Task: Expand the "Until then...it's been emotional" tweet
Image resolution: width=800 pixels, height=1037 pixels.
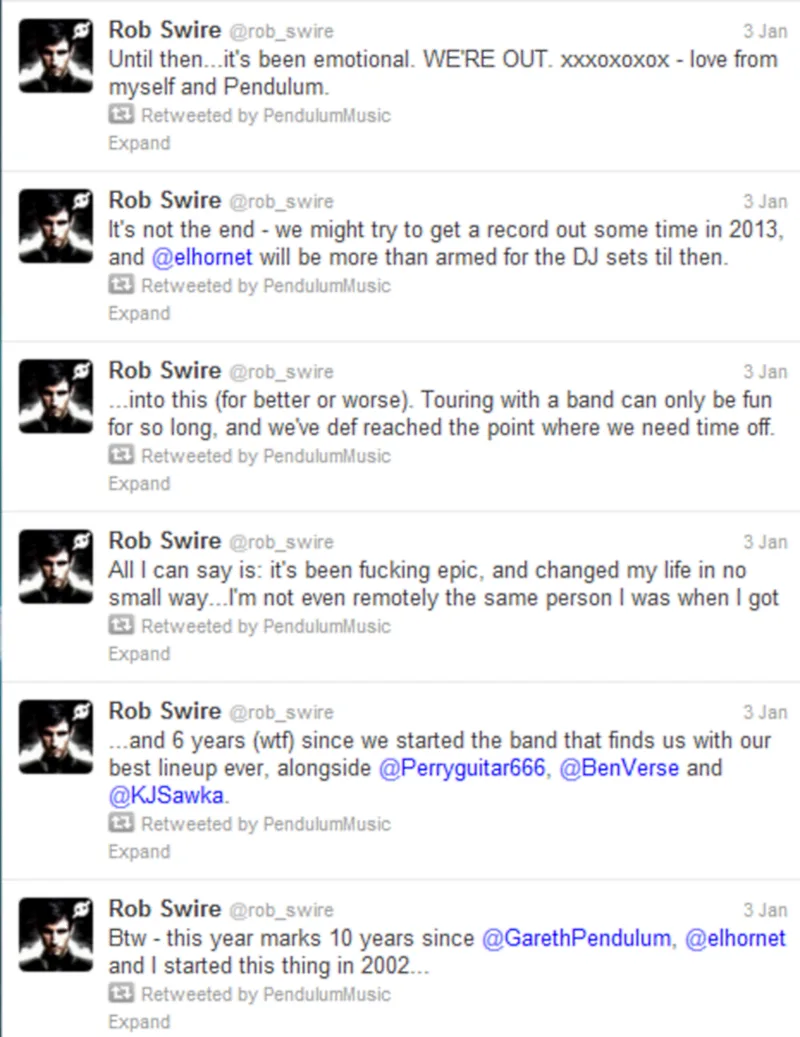Action: [x=139, y=143]
